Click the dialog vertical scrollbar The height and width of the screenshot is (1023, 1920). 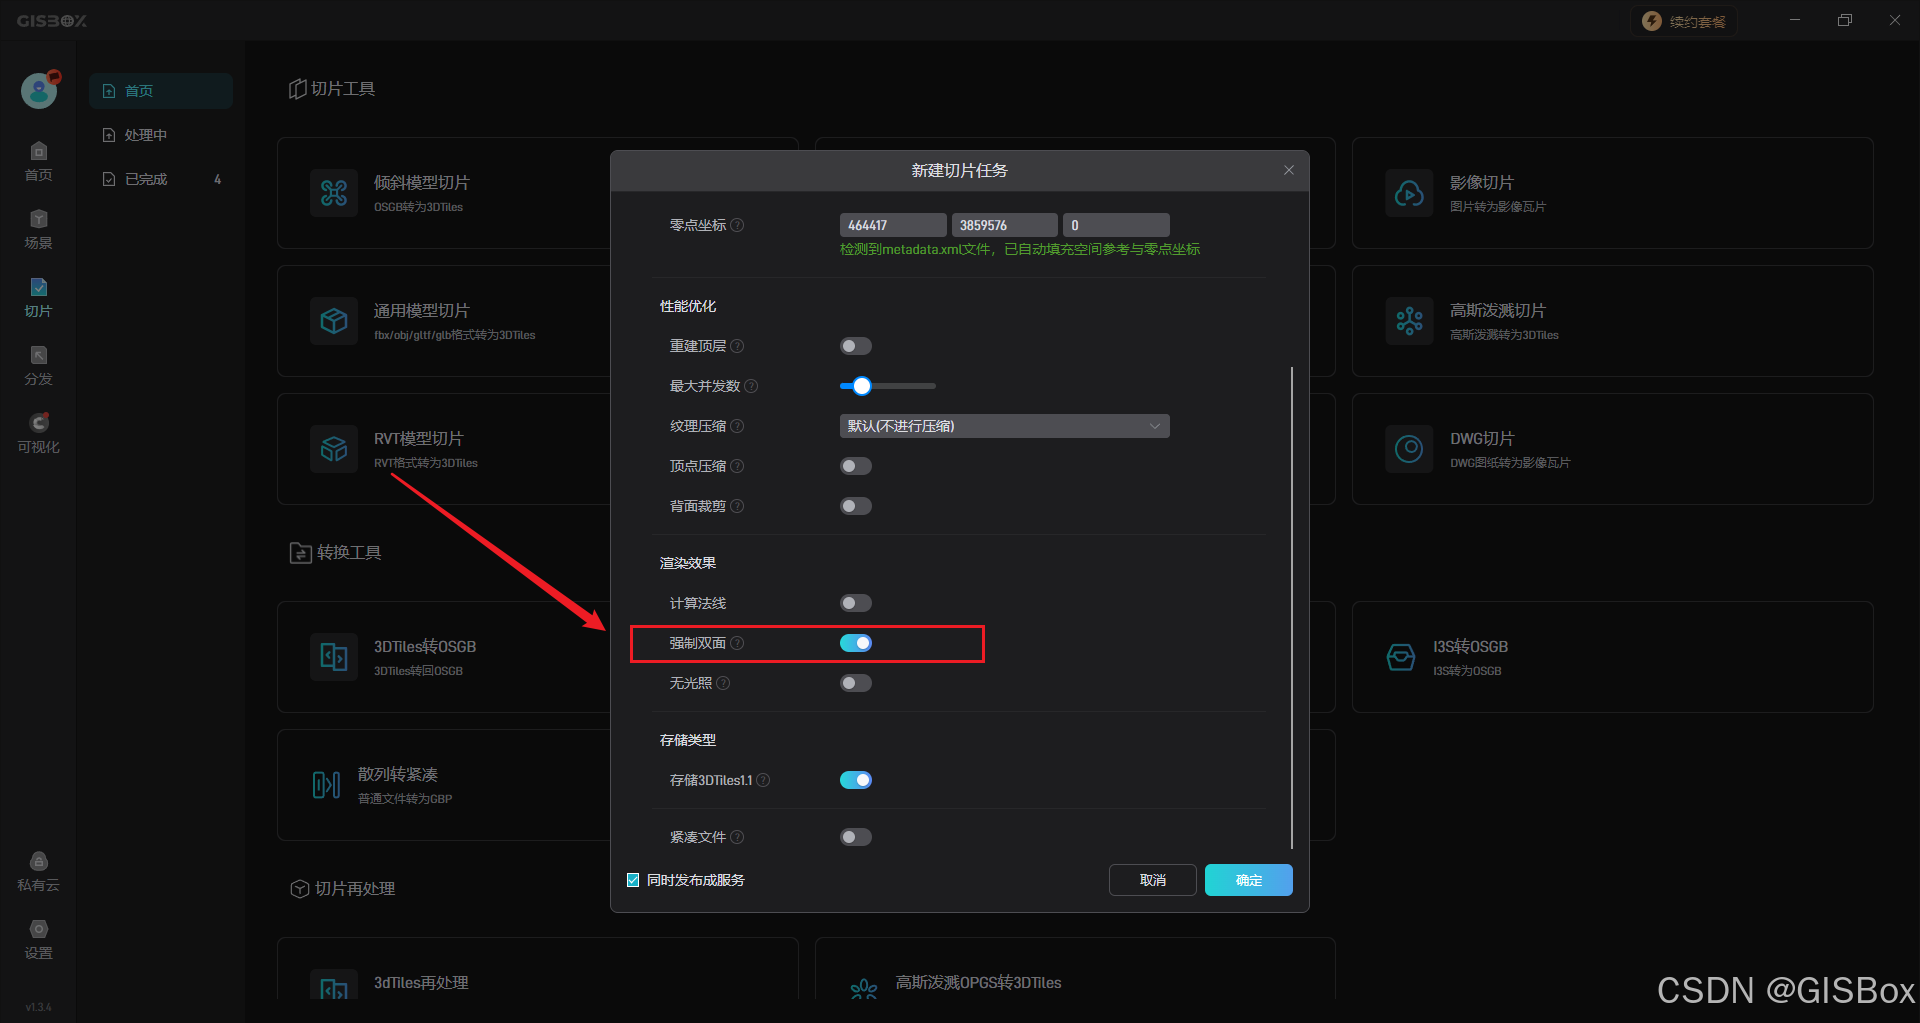tap(1292, 608)
